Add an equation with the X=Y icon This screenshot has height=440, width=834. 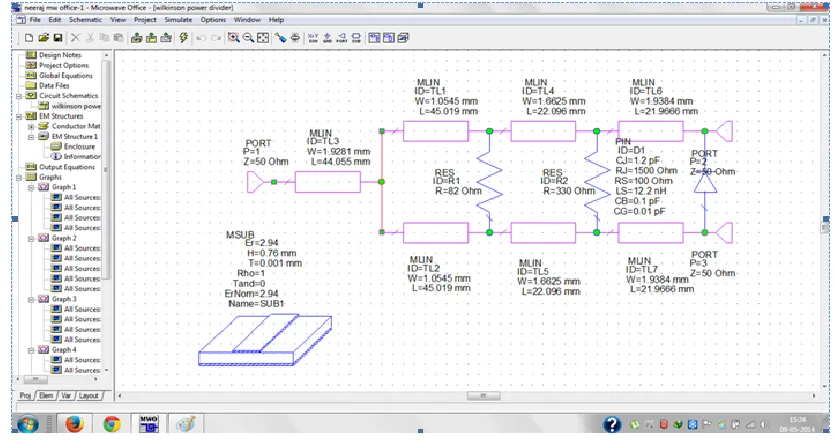313,38
